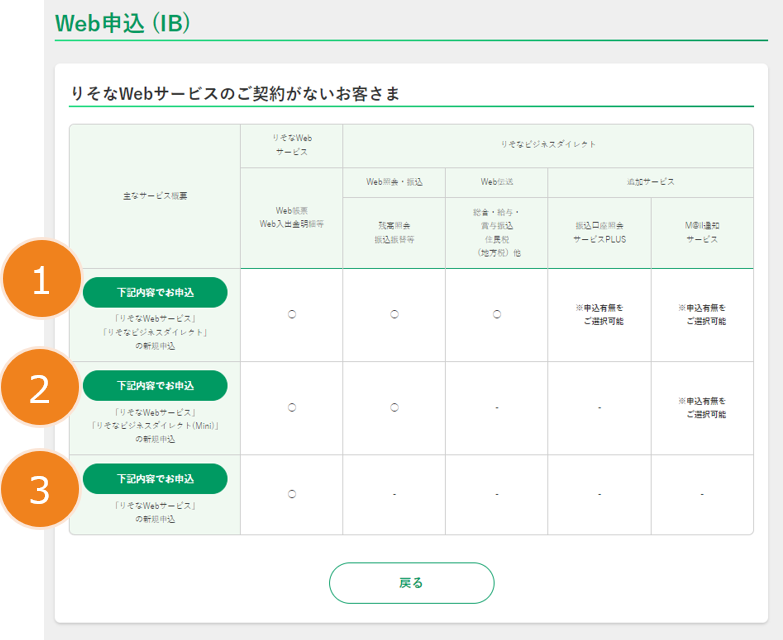Click the dash under M@il通知 in last row

(x=702, y=494)
